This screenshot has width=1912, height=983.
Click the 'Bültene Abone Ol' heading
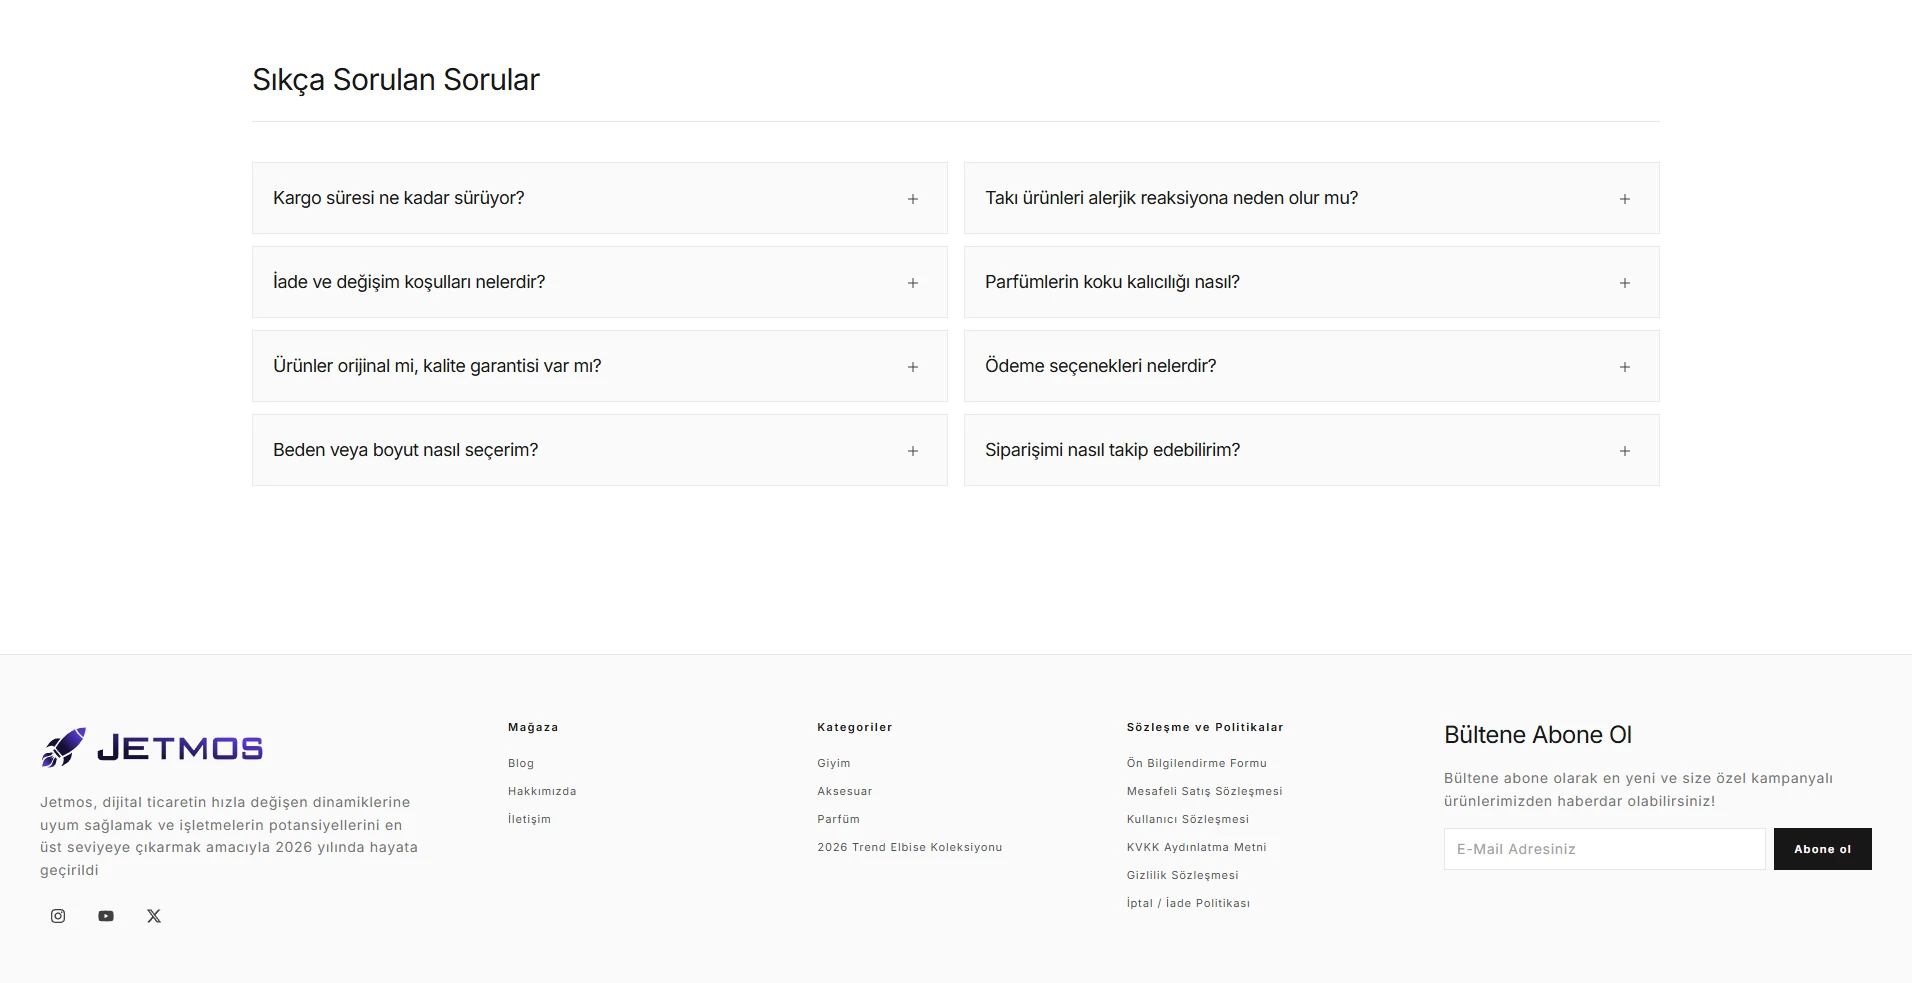(1538, 735)
